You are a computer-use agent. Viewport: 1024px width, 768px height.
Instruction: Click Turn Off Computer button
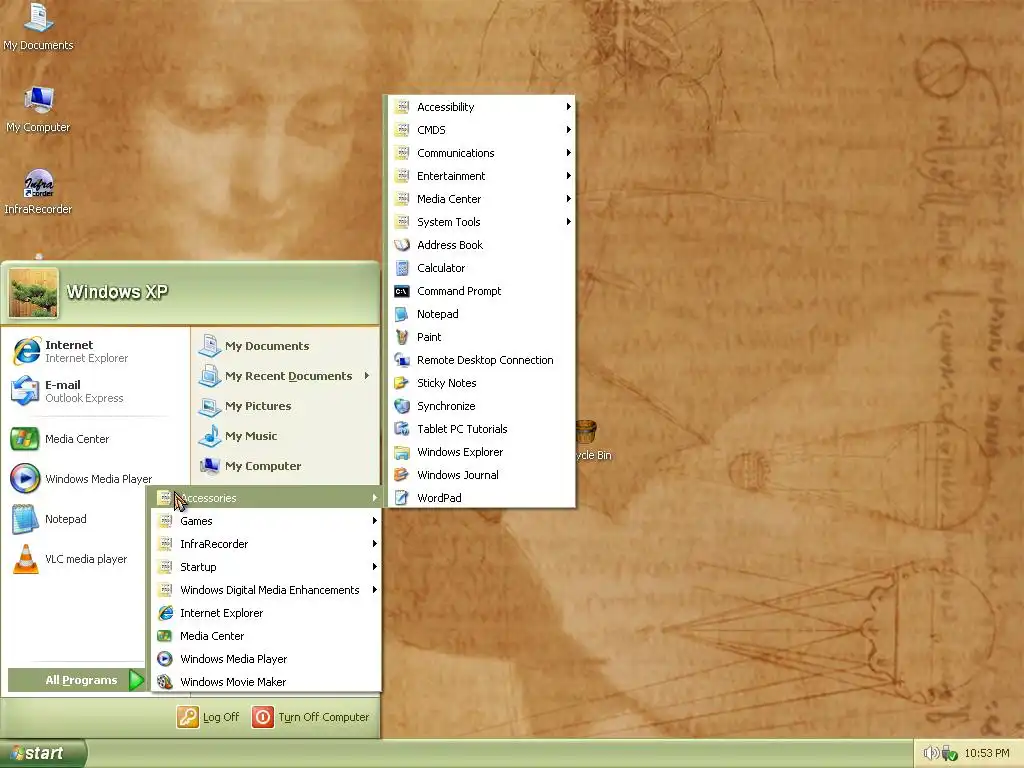[311, 717]
